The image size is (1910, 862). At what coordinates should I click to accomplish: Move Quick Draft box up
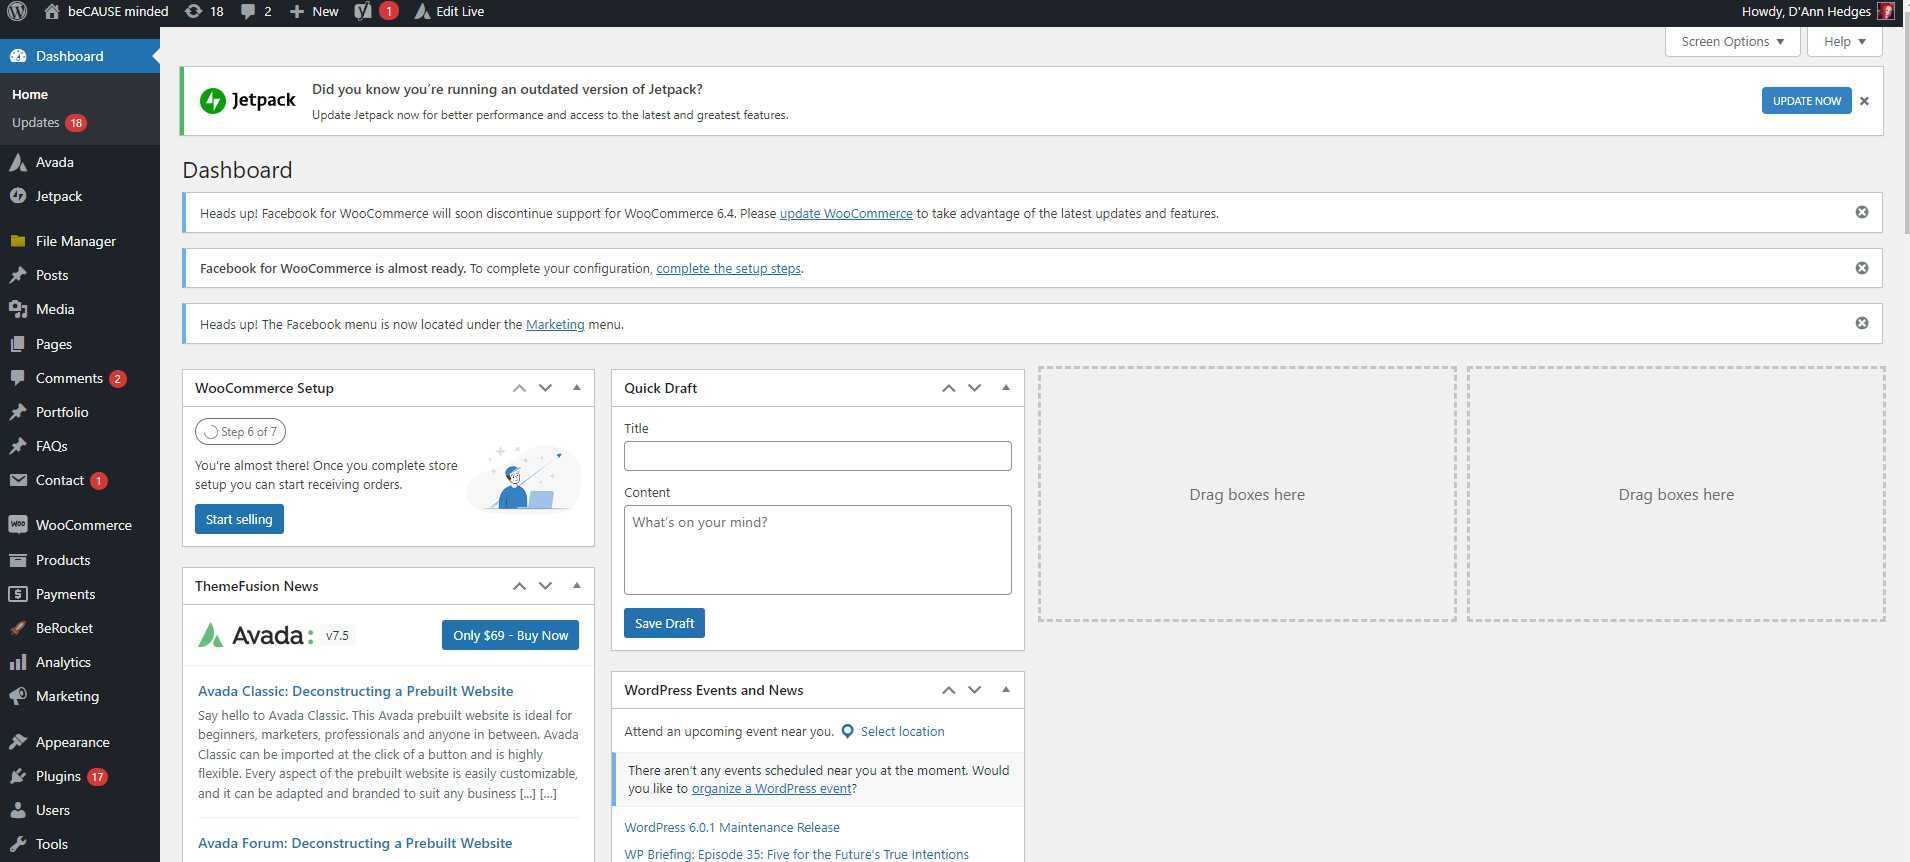coord(948,388)
